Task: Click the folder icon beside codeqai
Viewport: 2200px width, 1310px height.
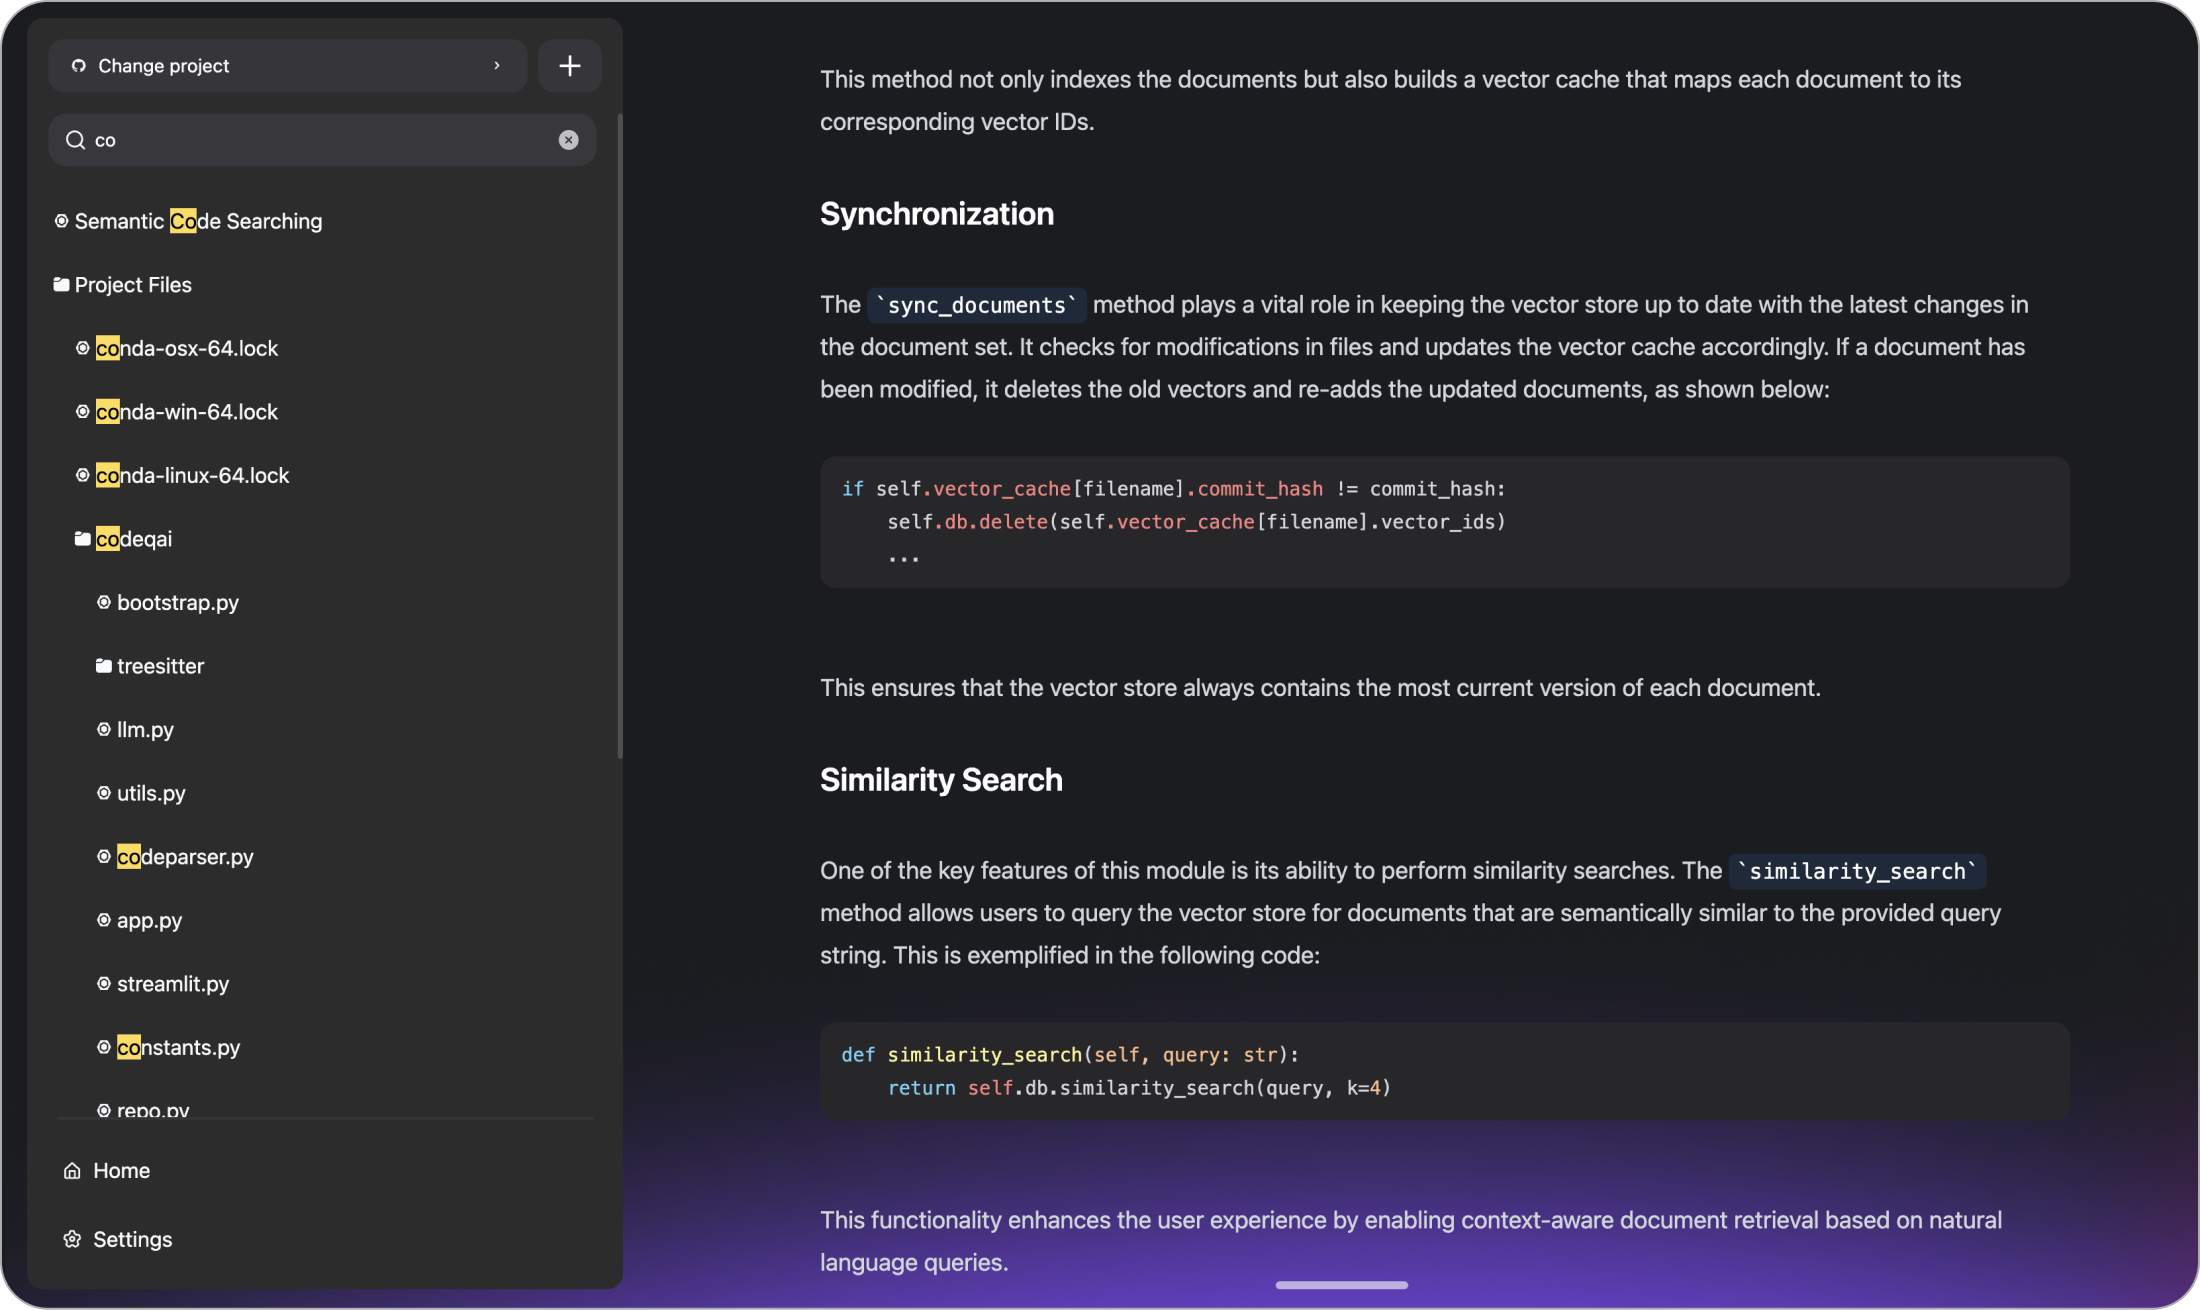Action: tap(83, 537)
